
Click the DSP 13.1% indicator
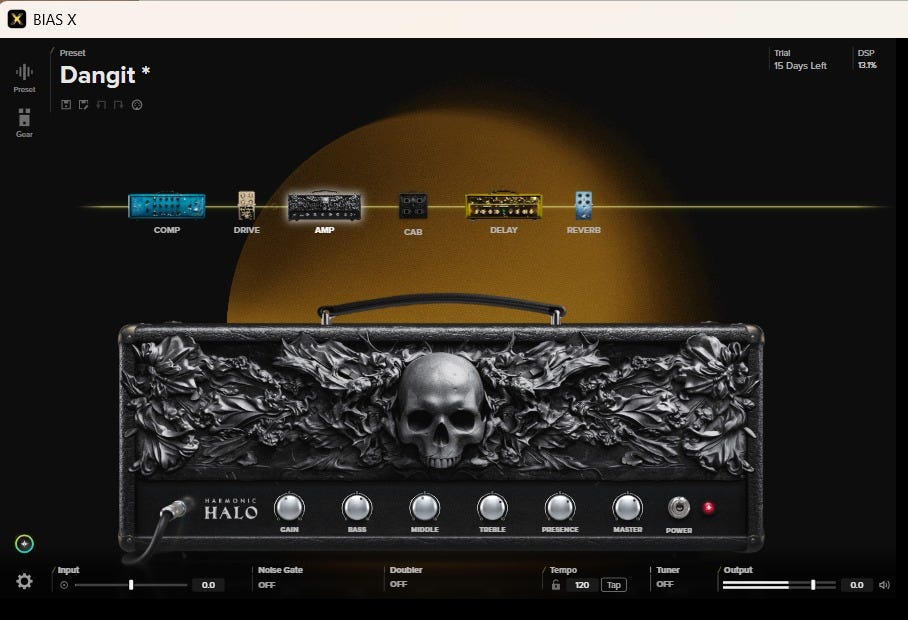(x=867, y=59)
